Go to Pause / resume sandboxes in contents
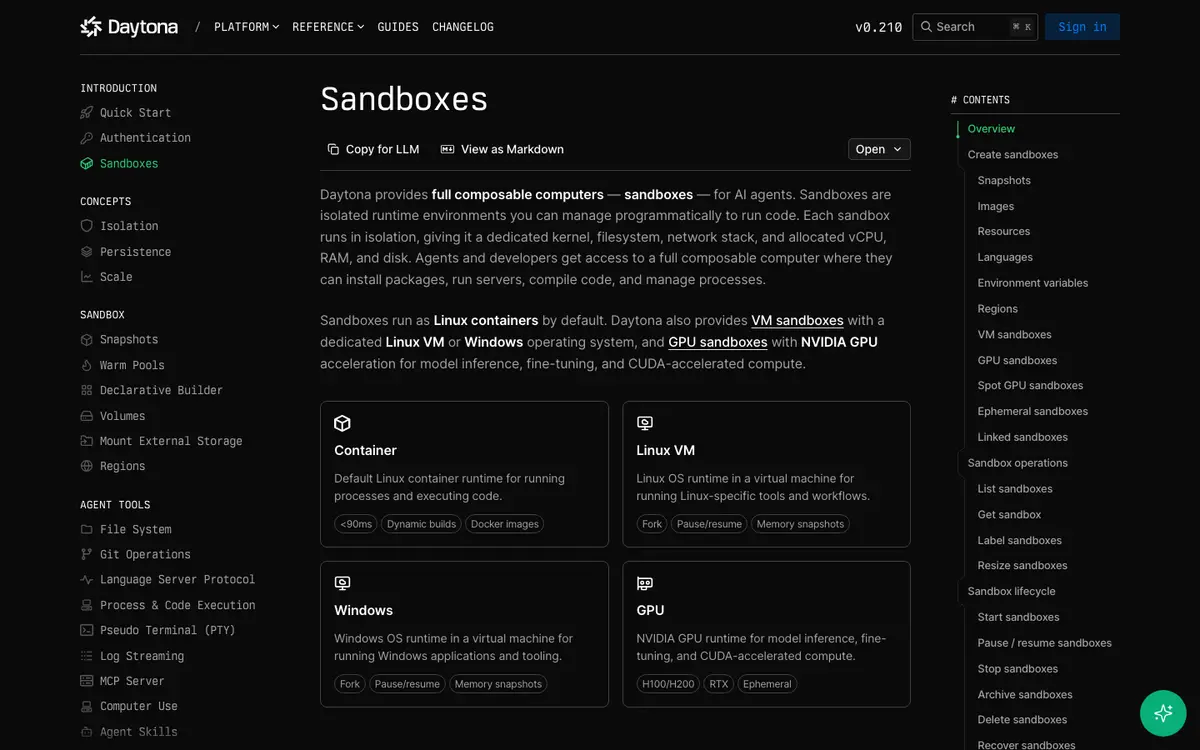This screenshot has width=1200, height=750. 1044,643
